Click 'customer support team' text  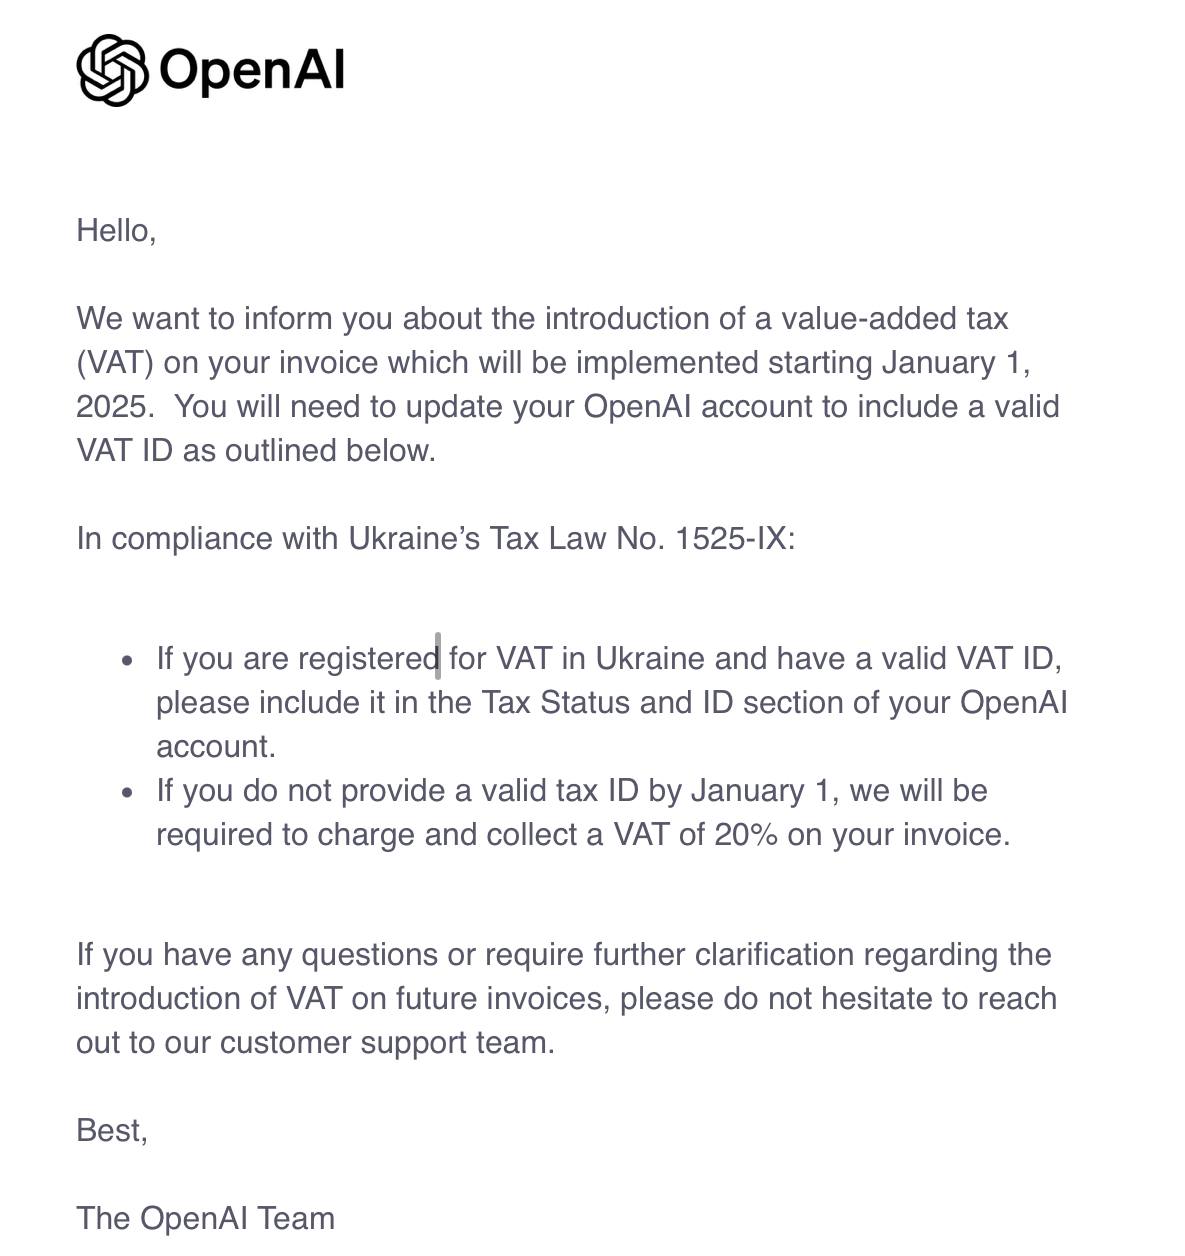tap(387, 1042)
